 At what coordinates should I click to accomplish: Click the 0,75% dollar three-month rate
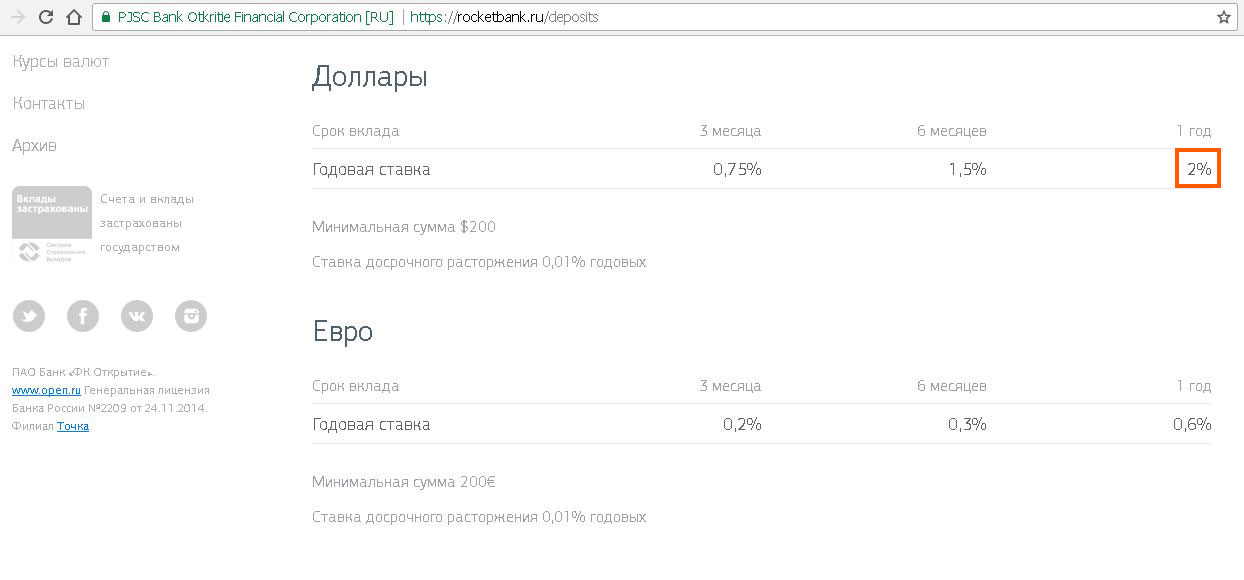(x=737, y=170)
